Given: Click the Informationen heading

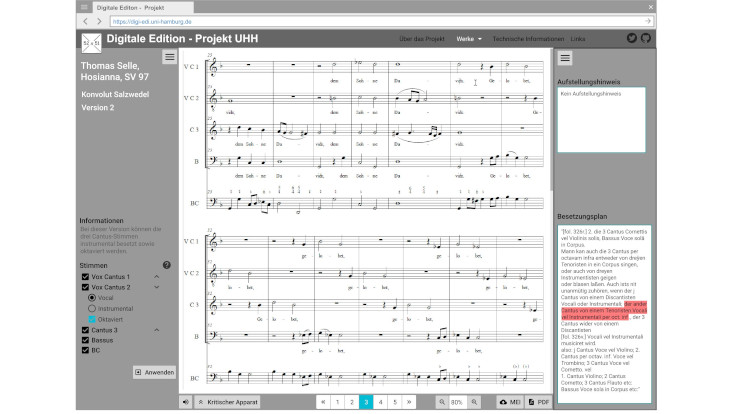Looking at the screenshot, I should tap(101, 221).
